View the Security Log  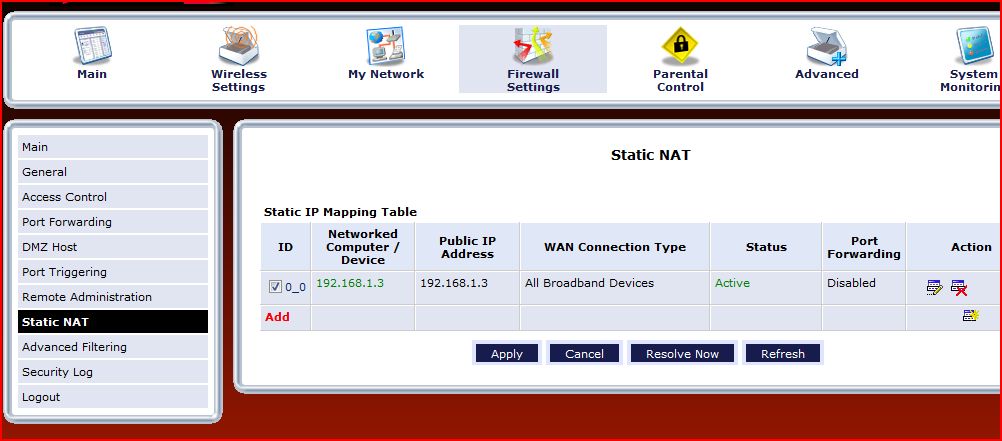pos(113,371)
